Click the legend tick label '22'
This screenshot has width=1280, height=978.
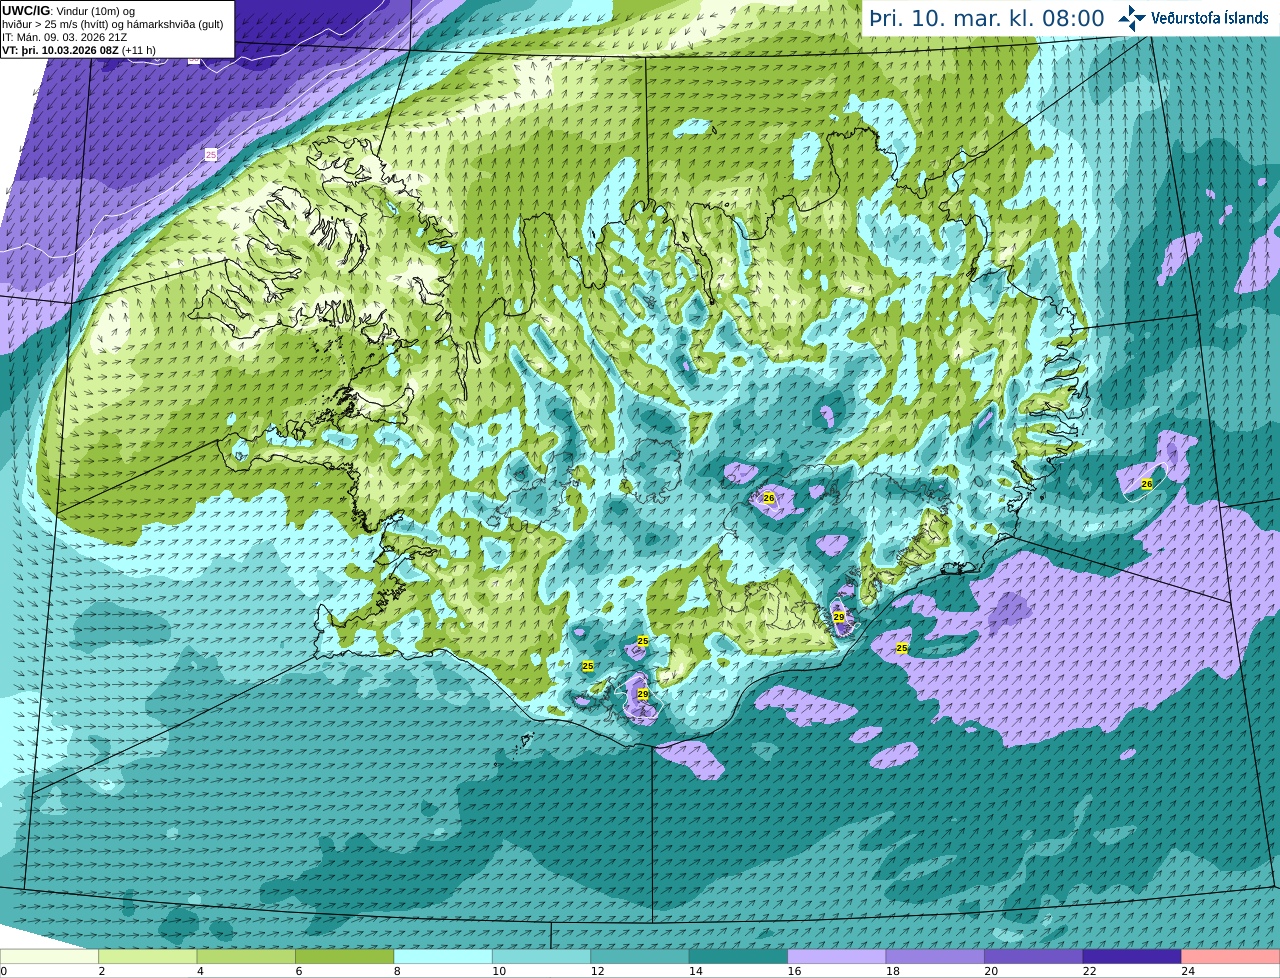click(1090, 971)
